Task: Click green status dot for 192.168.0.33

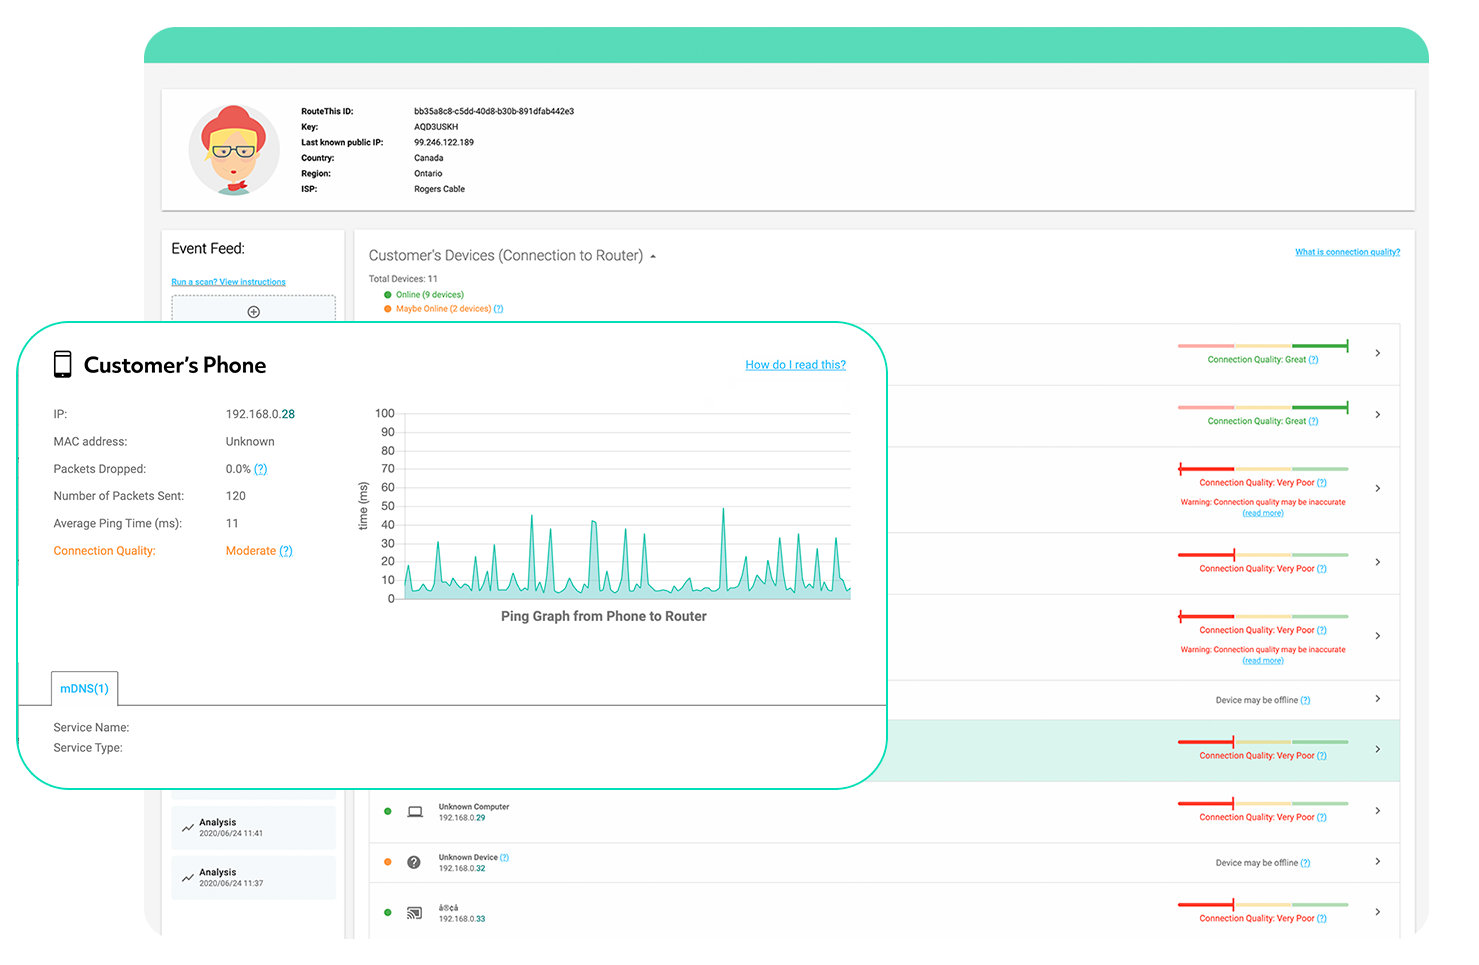Action: (x=388, y=912)
